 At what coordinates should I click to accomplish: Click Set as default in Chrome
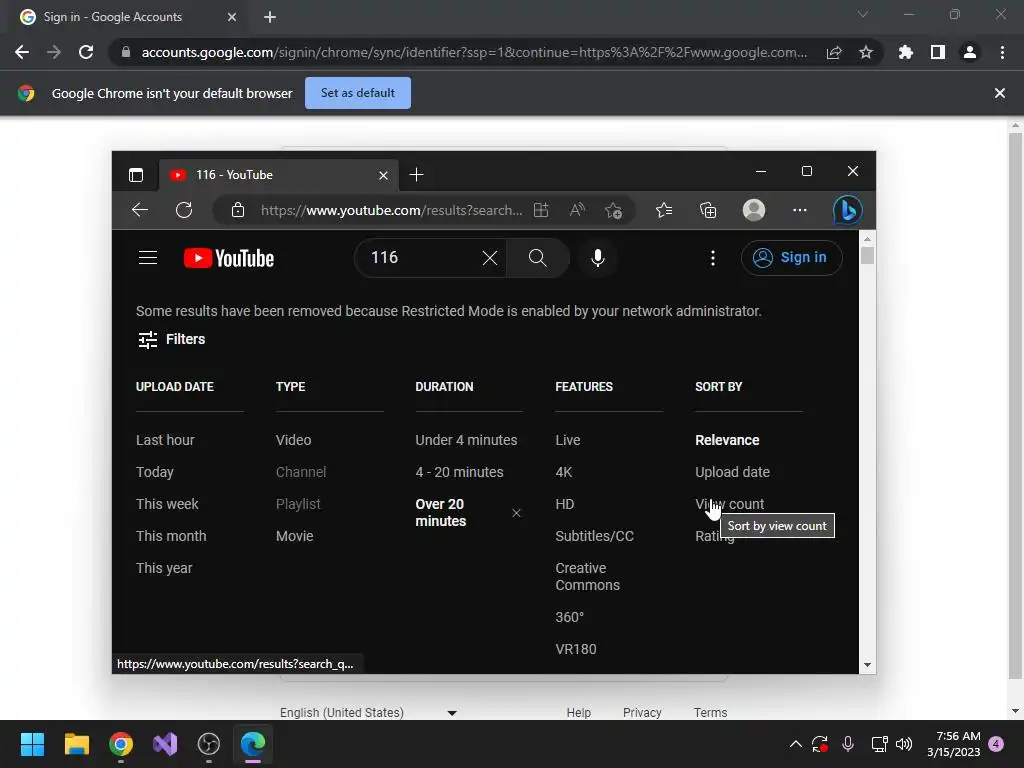coord(358,93)
